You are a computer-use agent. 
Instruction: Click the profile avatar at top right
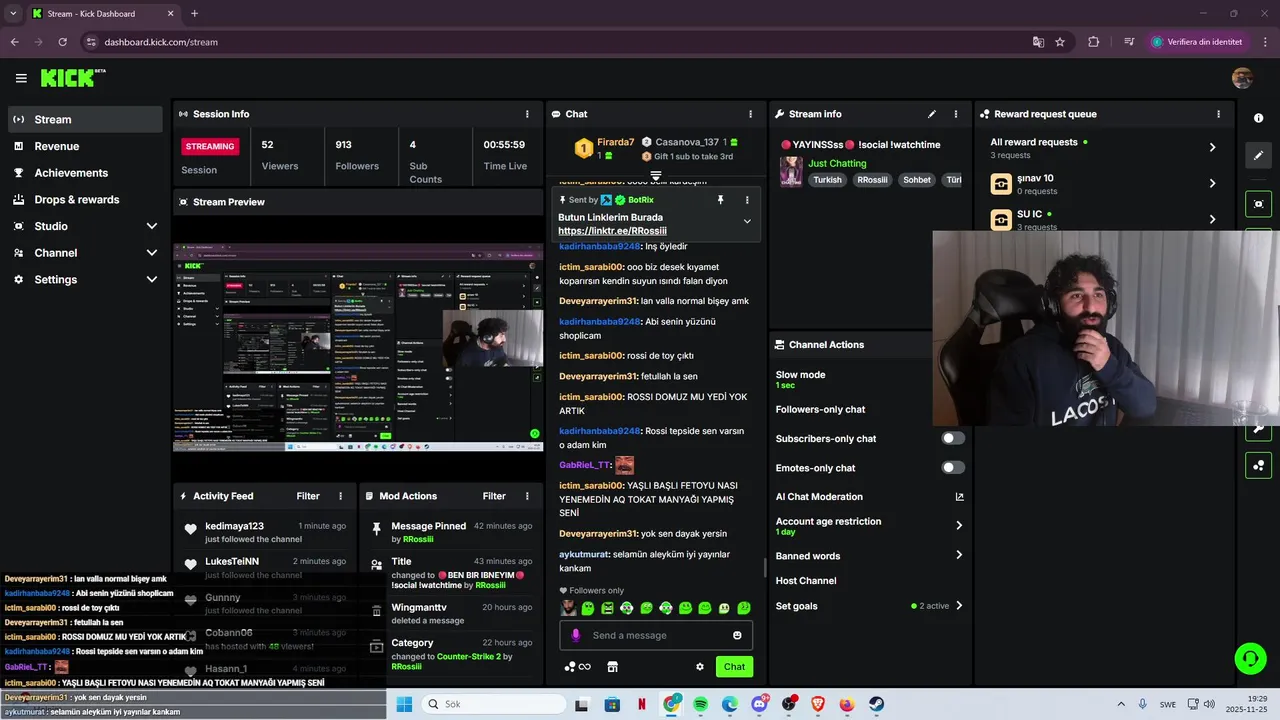coord(1242,78)
